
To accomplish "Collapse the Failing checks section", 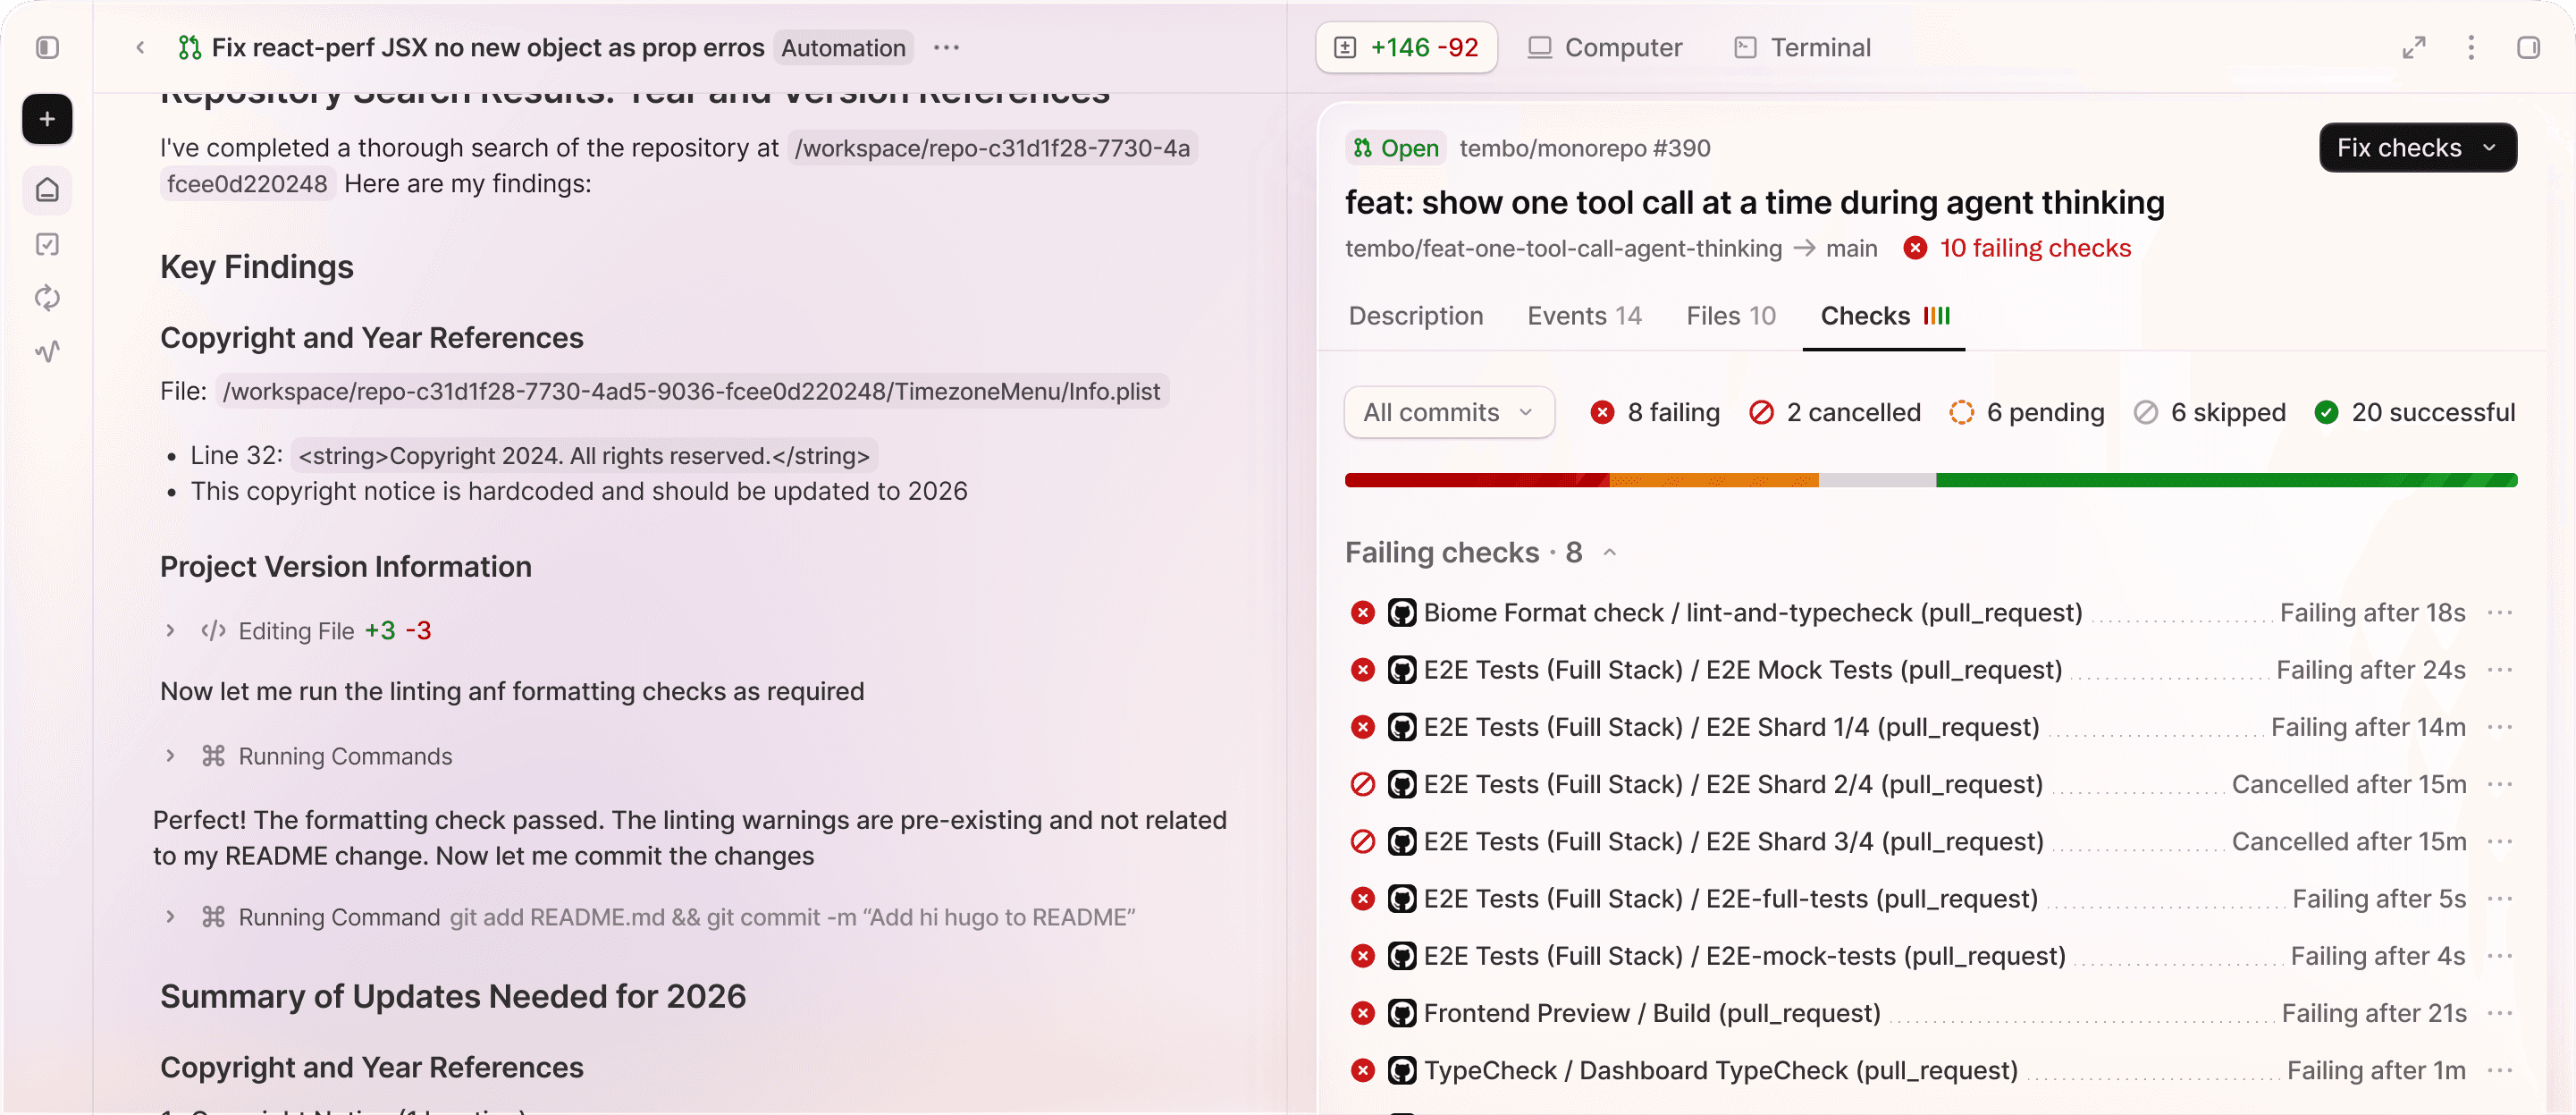I will pyautogui.click(x=1609, y=553).
